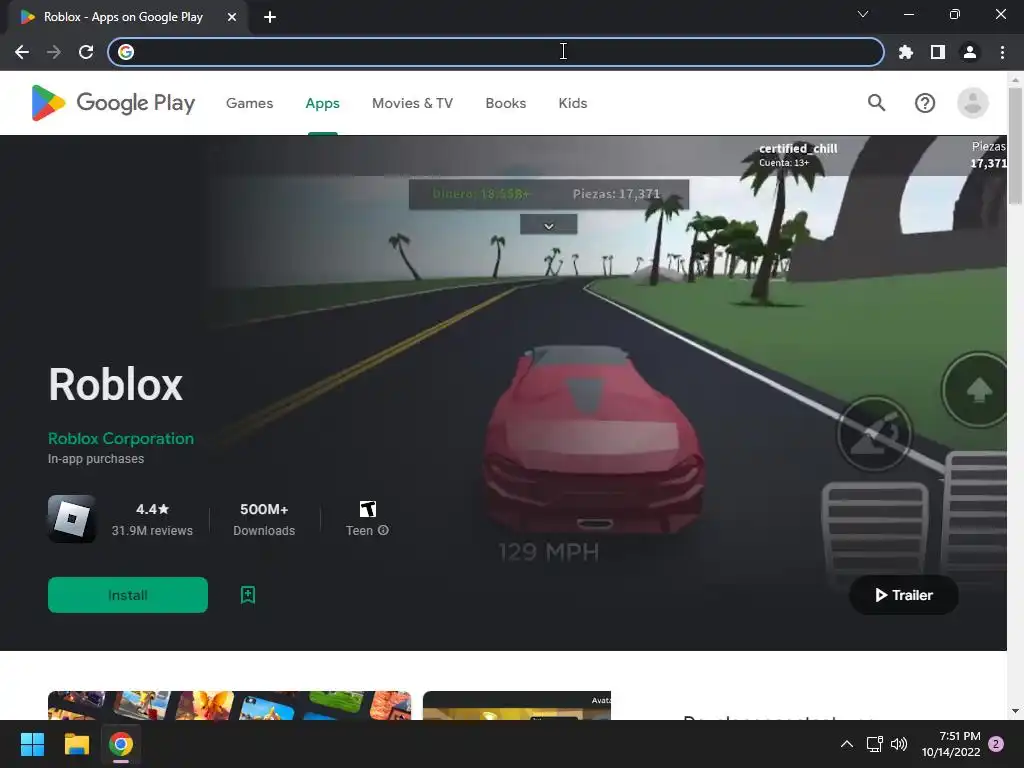The image size is (1024, 768).
Task: Toggle the Chrome side panel
Action: coord(938,52)
